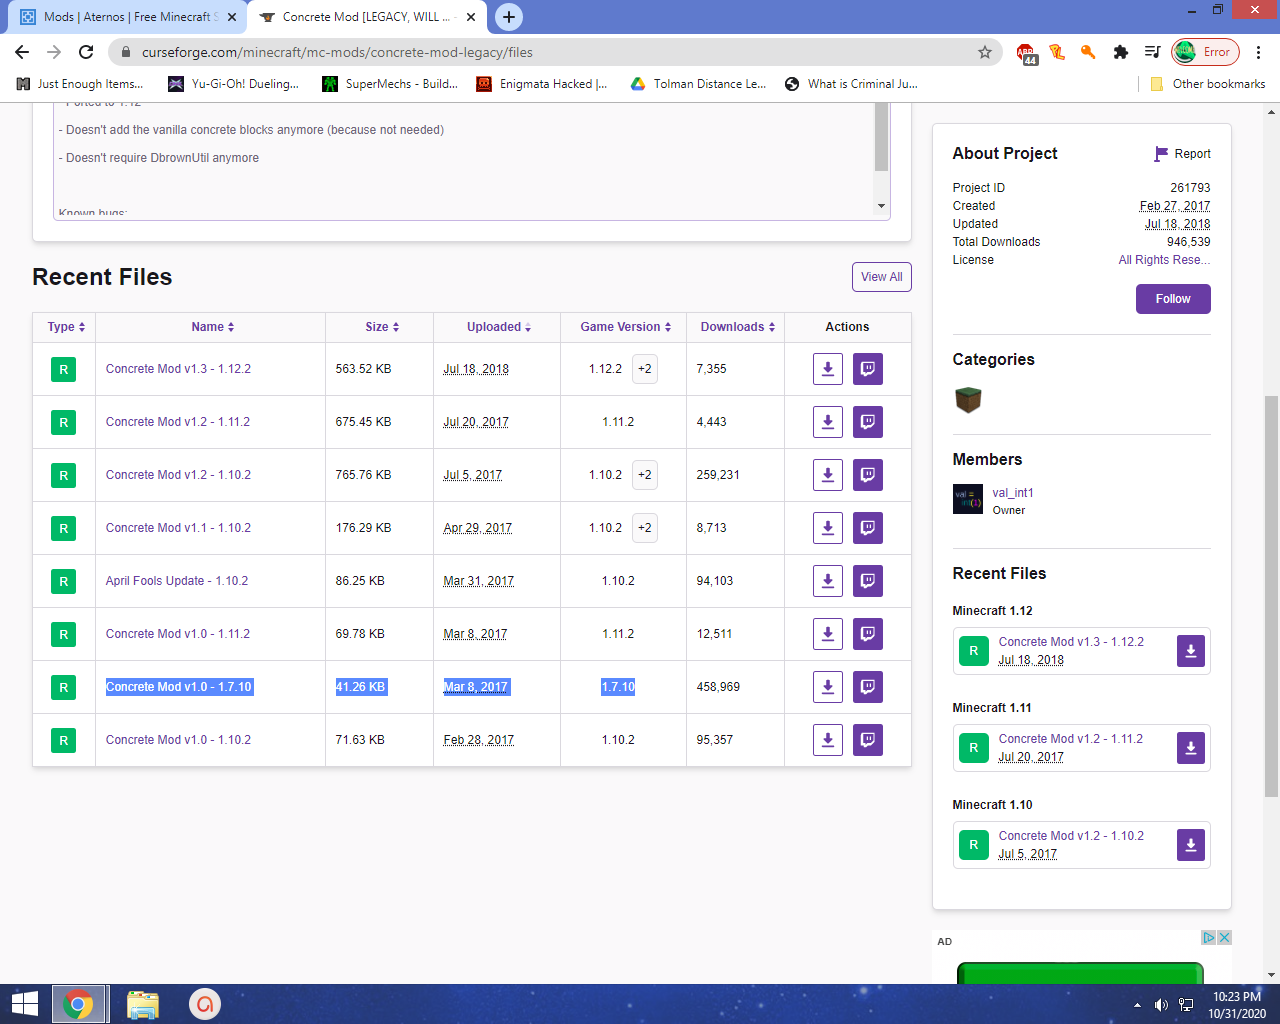This screenshot has height=1024, width=1280.
Task: Download Concrete Mod v1.0 - 1.10.2 file
Action: point(828,740)
